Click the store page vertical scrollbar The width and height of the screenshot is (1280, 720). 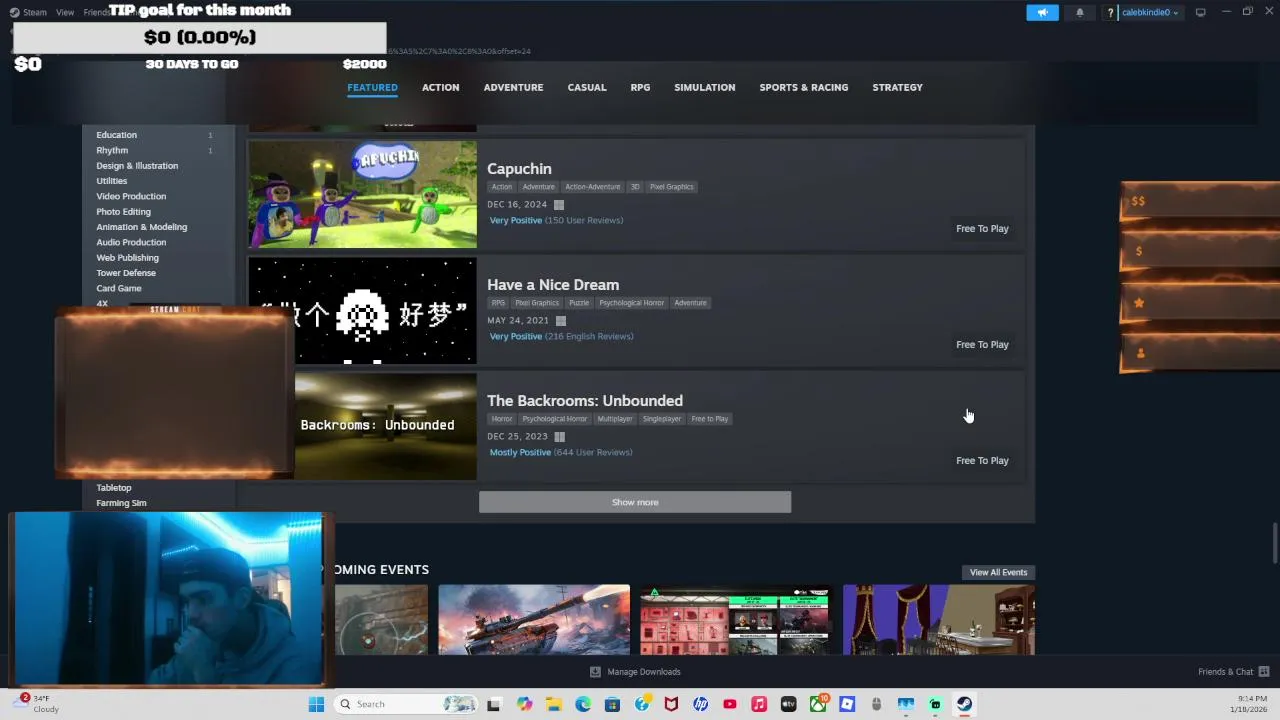tap(1274, 543)
